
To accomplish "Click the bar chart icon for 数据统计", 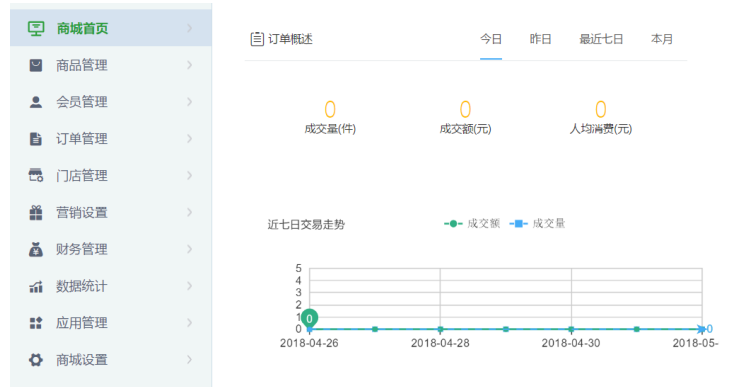I will click(x=36, y=286).
